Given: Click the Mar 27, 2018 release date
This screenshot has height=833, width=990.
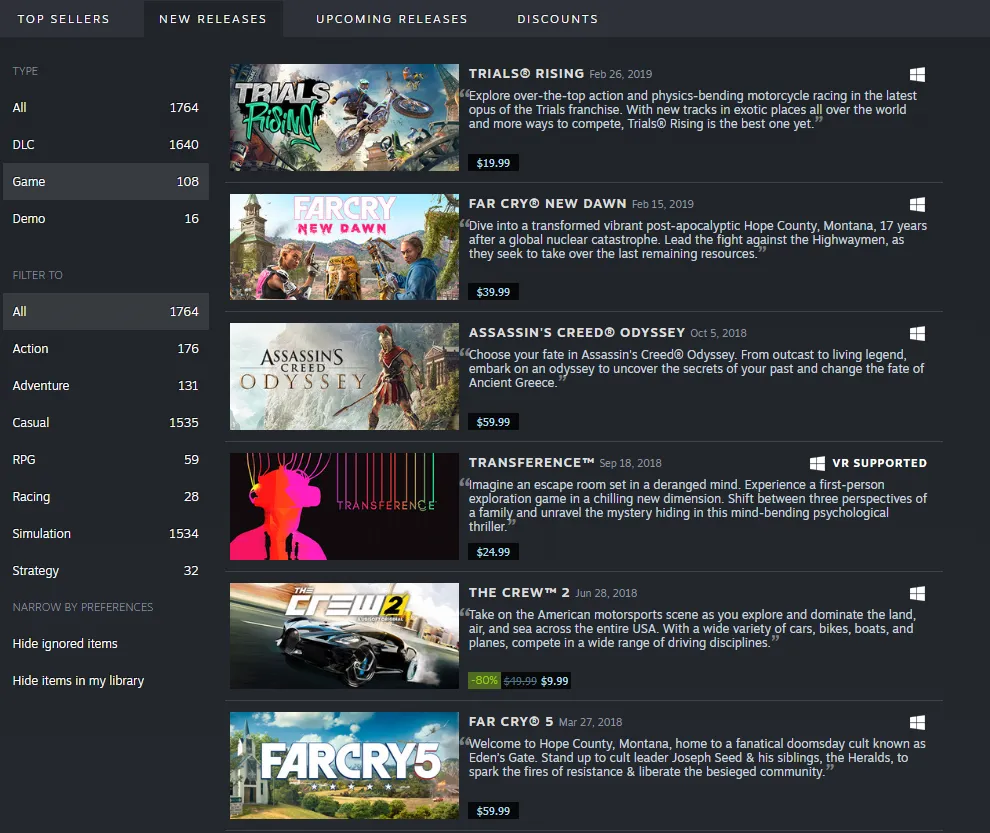Looking at the screenshot, I should click(590, 722).
